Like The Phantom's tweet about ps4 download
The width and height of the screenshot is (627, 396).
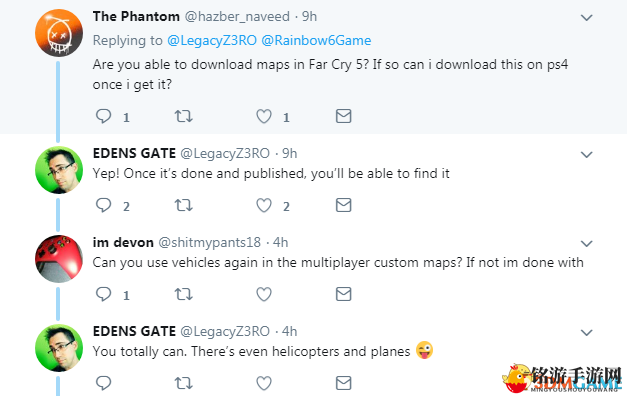coord(264,116)
